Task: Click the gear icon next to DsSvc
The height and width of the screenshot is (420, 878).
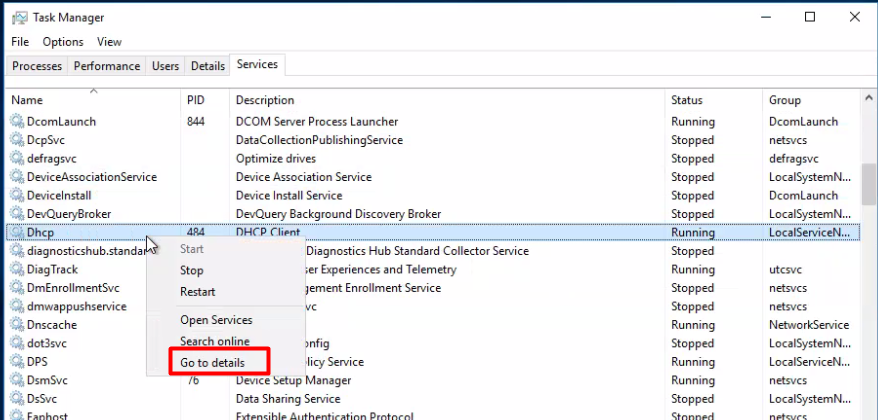Action: point(18,399)
